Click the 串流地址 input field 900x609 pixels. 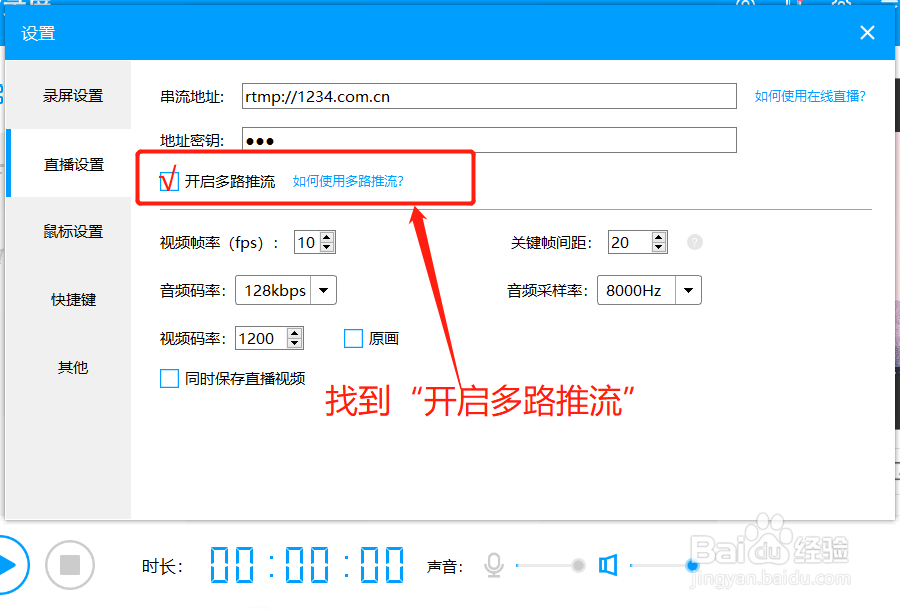pos(490,96)
